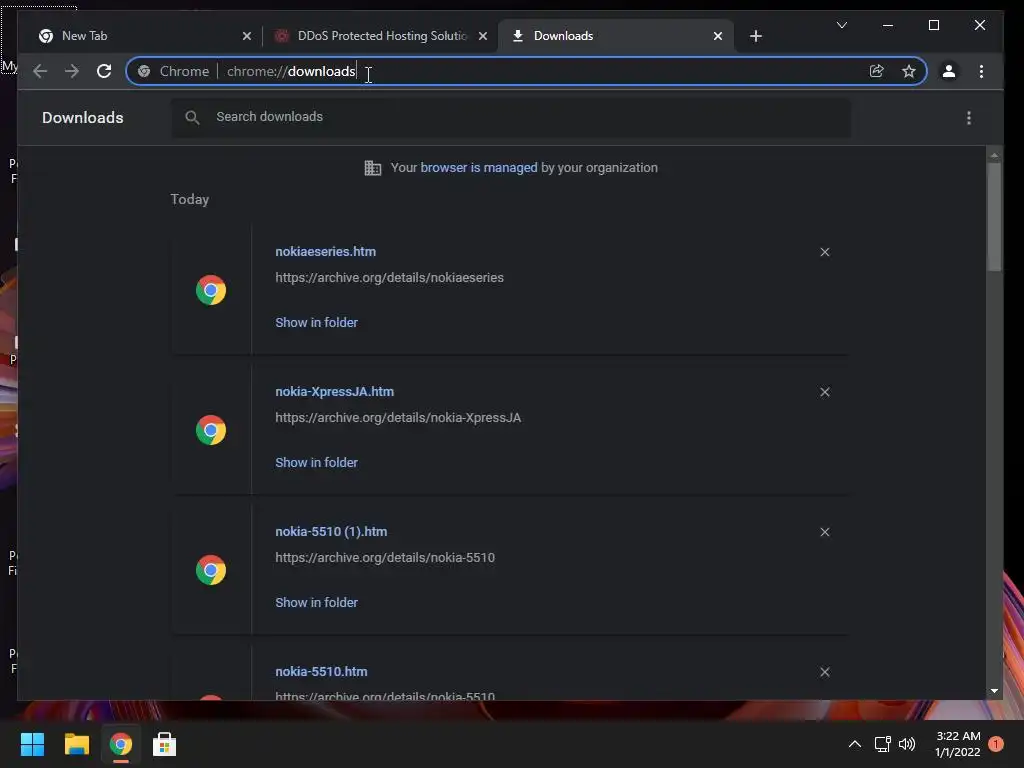Click the Chrome file icon for nokiaeseries.htm
The image size is (1024, 768).
tap(211, 290)
